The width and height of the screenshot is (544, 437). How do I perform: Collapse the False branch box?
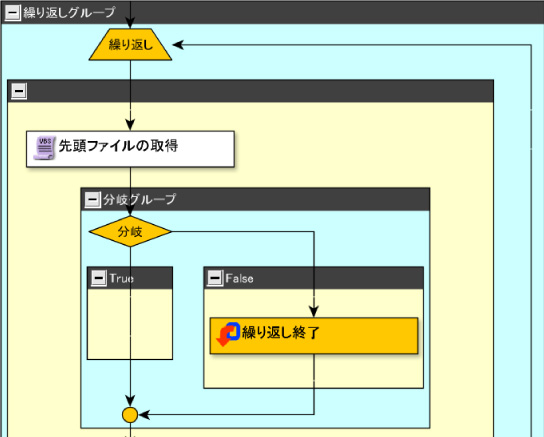tap(215, 278)
